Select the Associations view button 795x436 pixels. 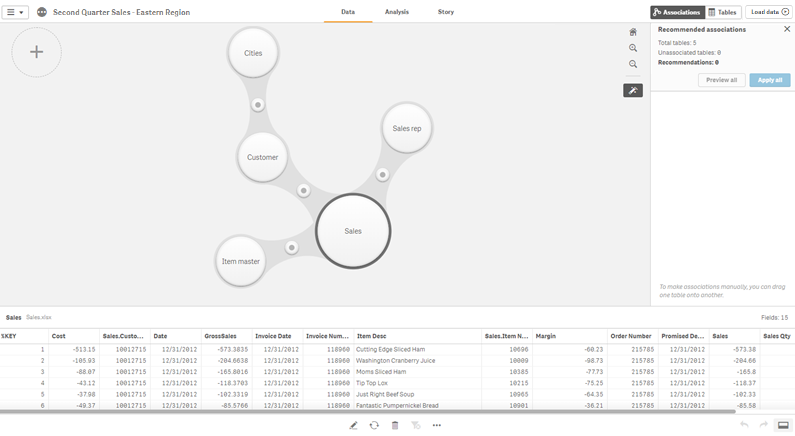677,12
